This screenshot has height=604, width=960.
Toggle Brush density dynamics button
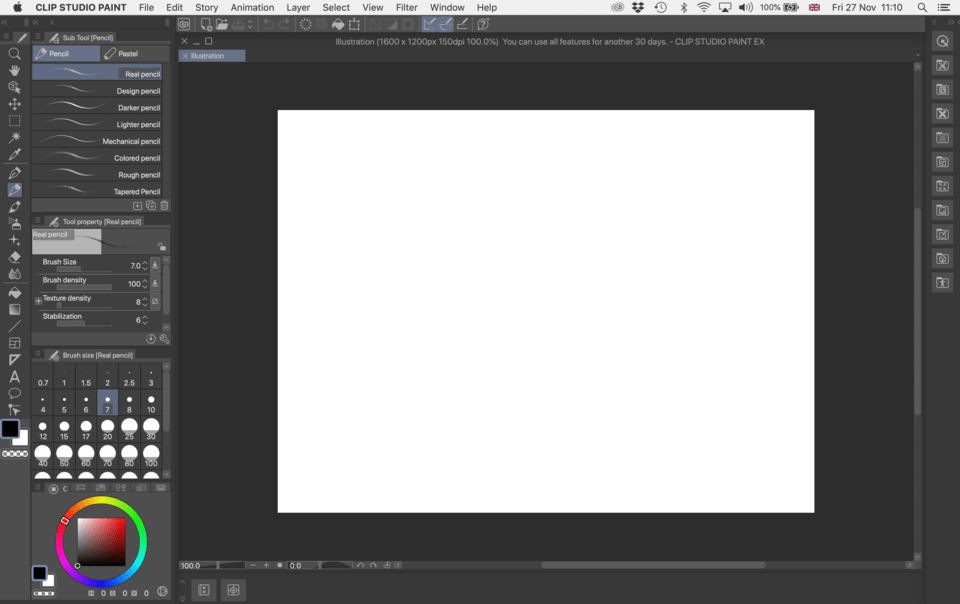155,283
